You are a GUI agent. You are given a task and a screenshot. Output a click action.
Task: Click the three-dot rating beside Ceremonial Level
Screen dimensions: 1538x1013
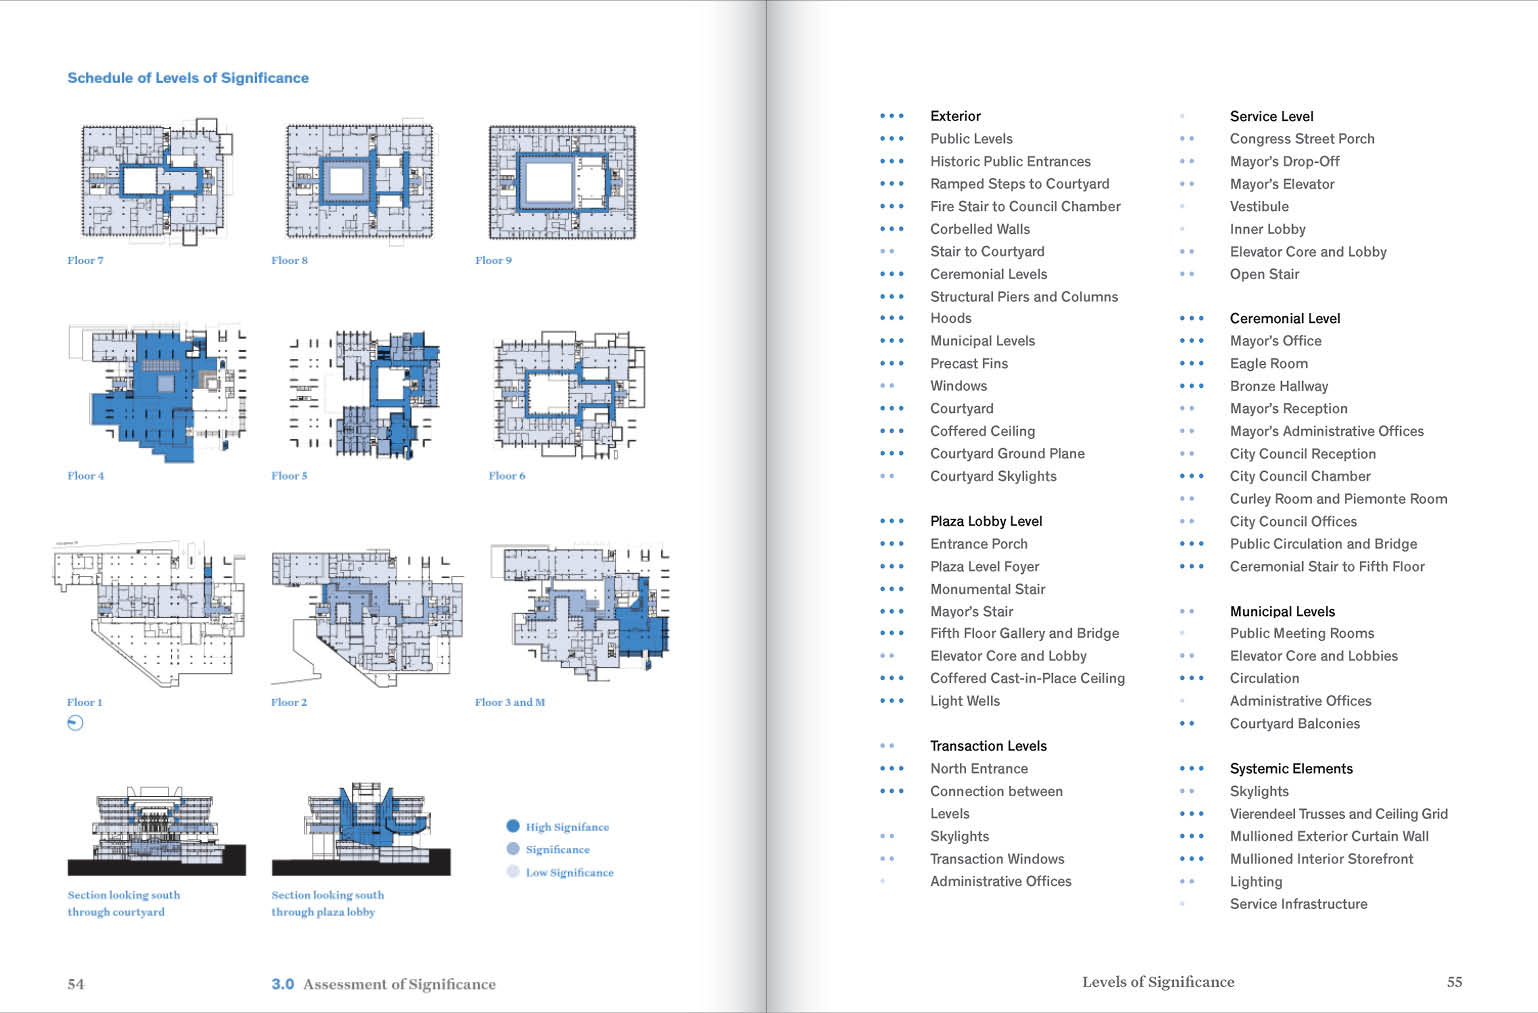(1191, 318)
